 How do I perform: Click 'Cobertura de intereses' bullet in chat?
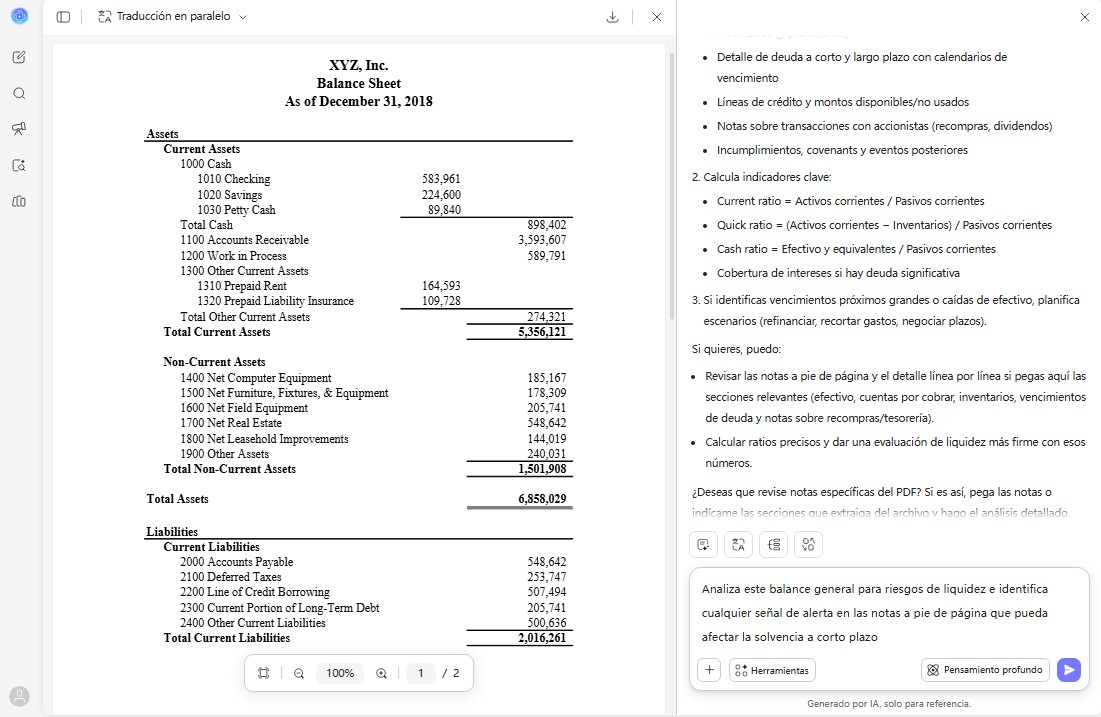tap(838, 272)
